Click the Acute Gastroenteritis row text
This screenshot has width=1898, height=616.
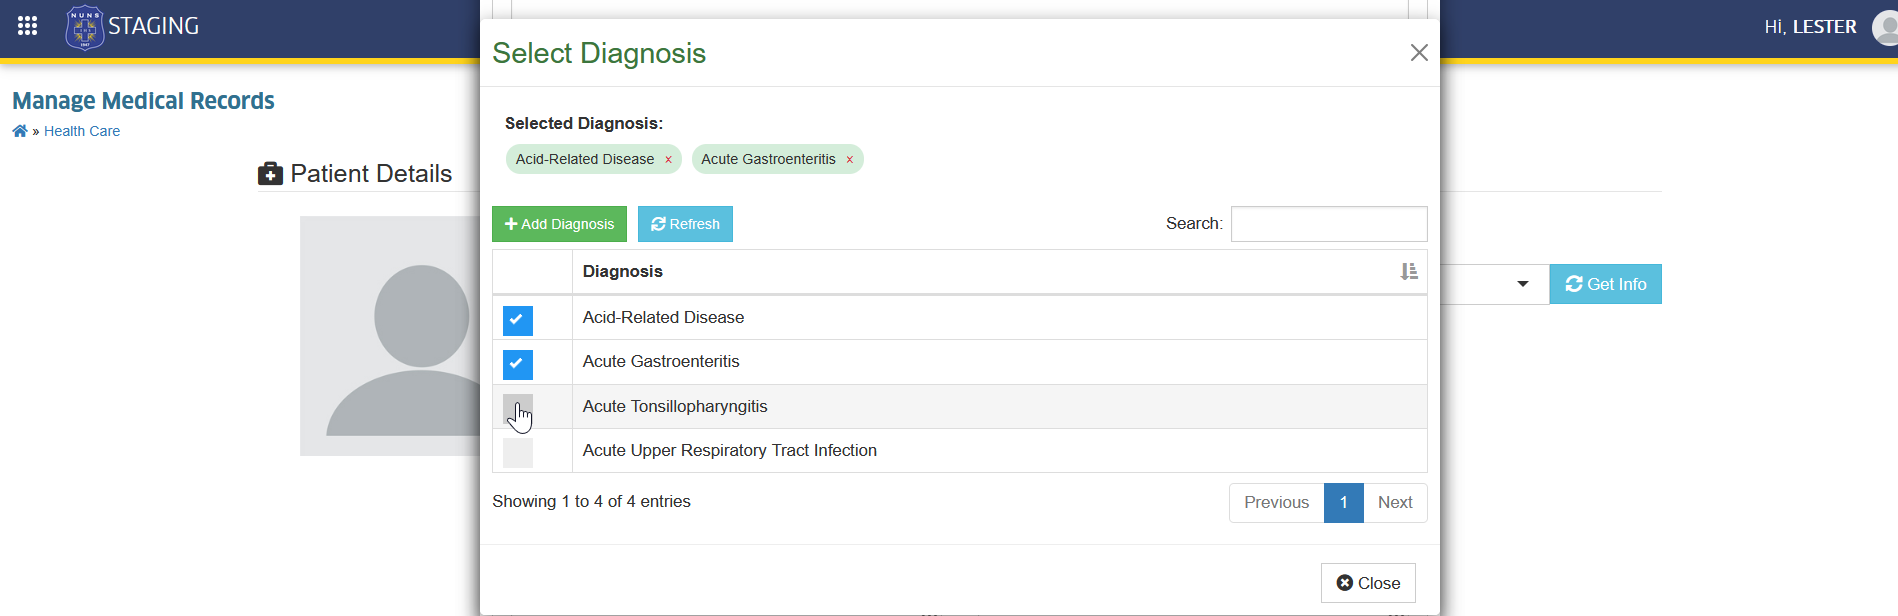[661, 361]
